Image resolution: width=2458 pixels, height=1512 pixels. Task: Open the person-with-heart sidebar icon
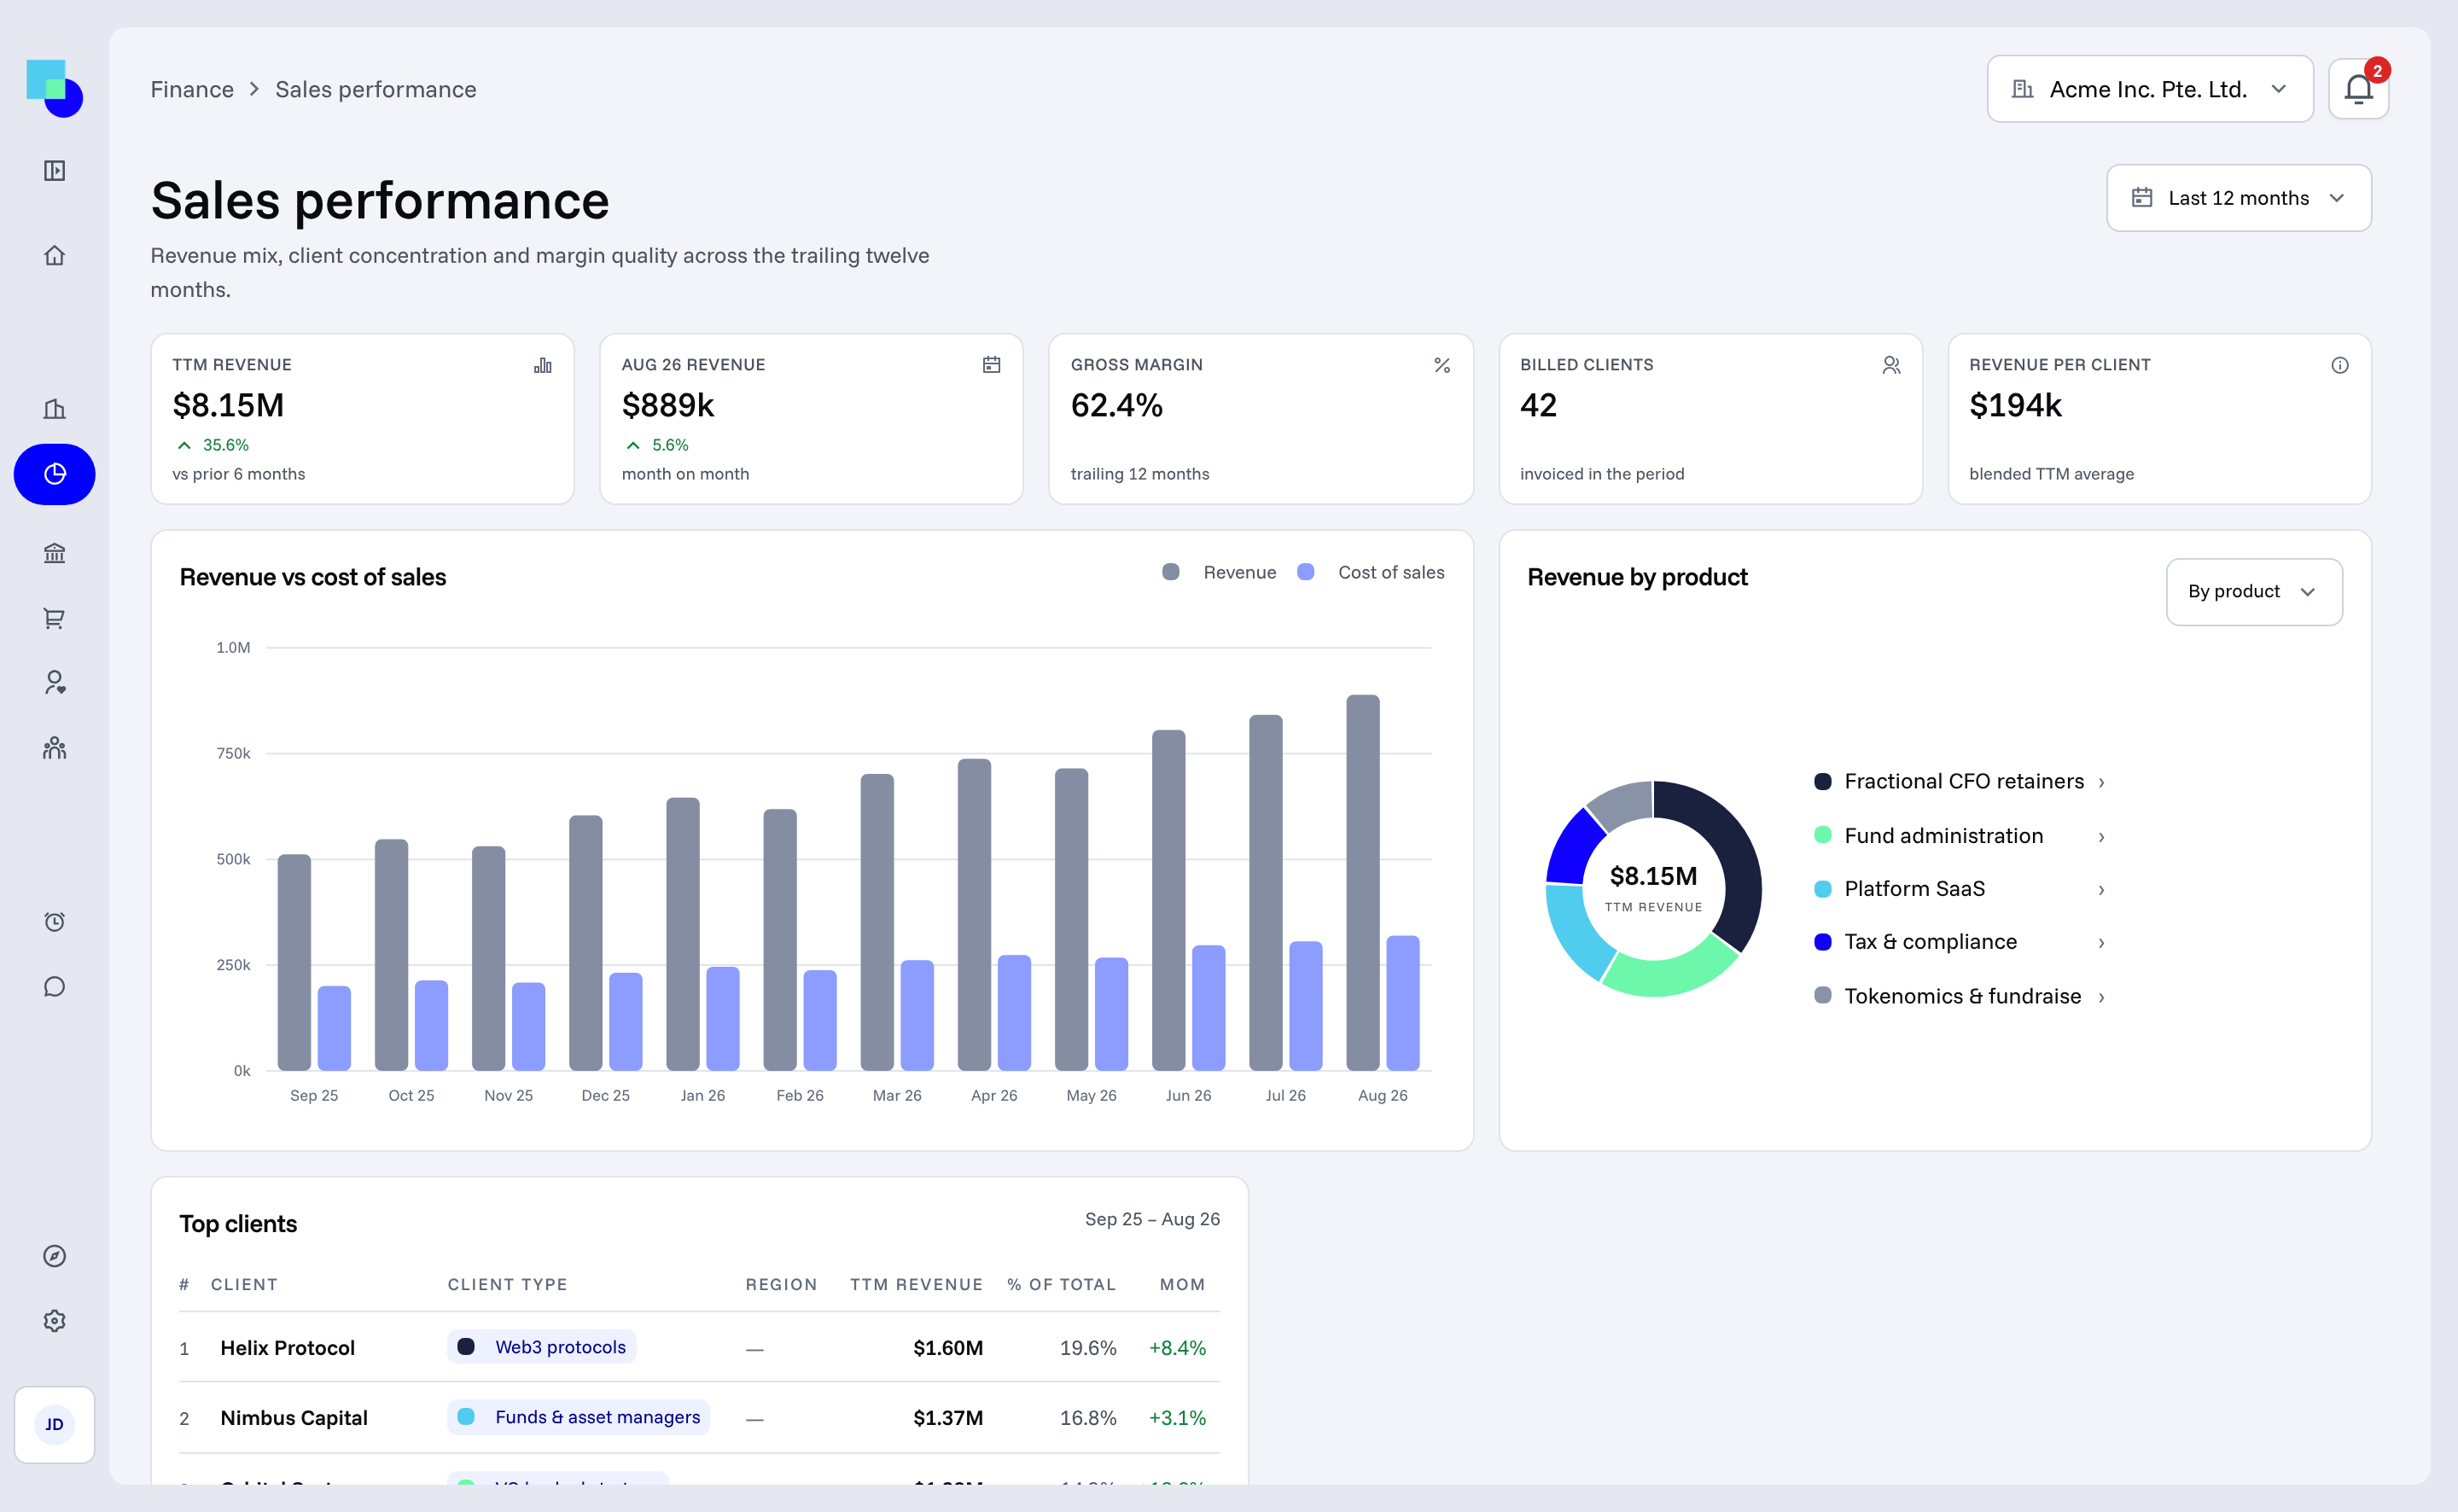point(55,683)
